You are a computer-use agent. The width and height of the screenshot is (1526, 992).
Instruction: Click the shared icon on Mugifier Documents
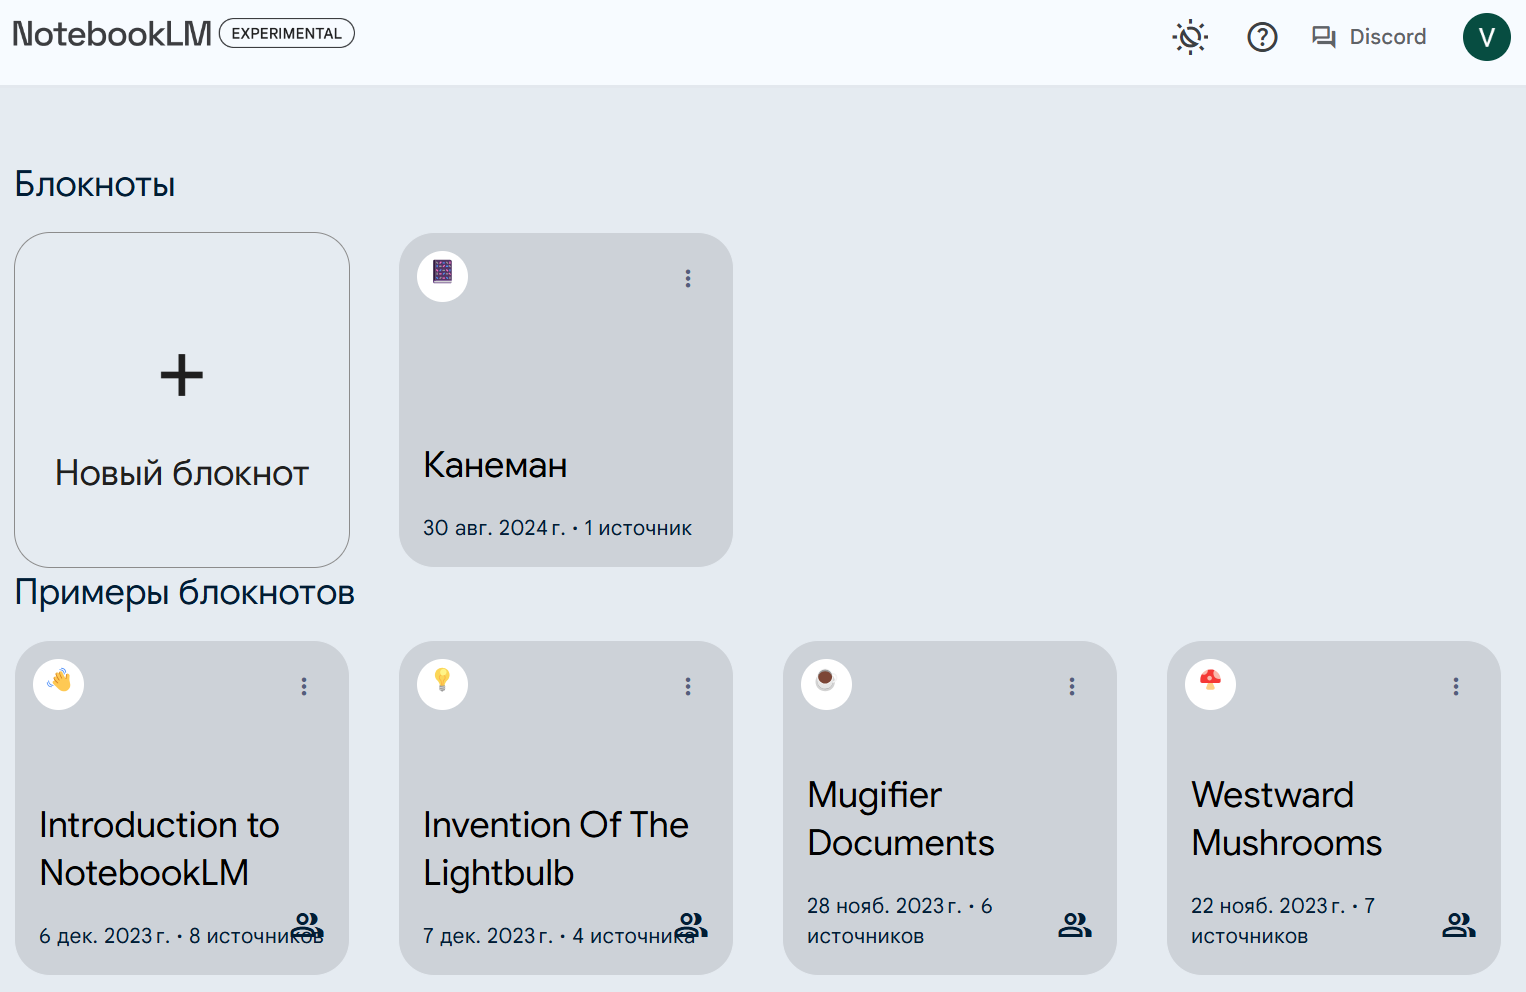1075,925
